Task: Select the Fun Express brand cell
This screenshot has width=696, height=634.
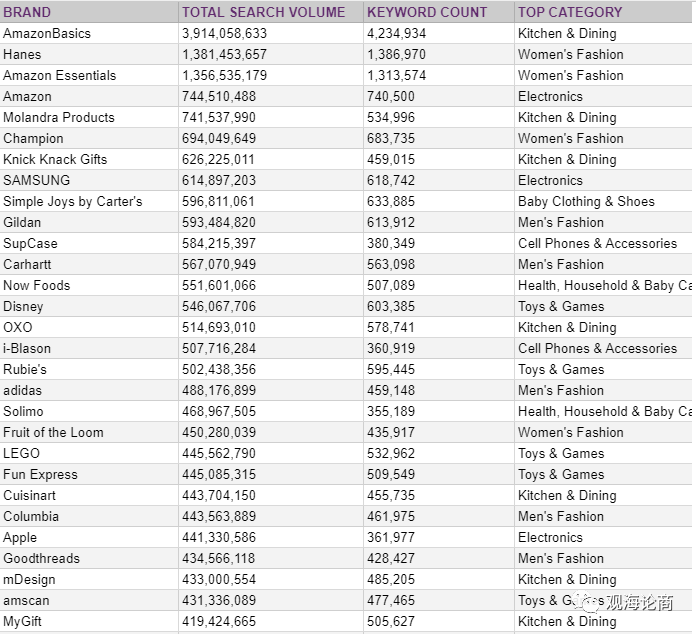Action: [x=89, y=474]
